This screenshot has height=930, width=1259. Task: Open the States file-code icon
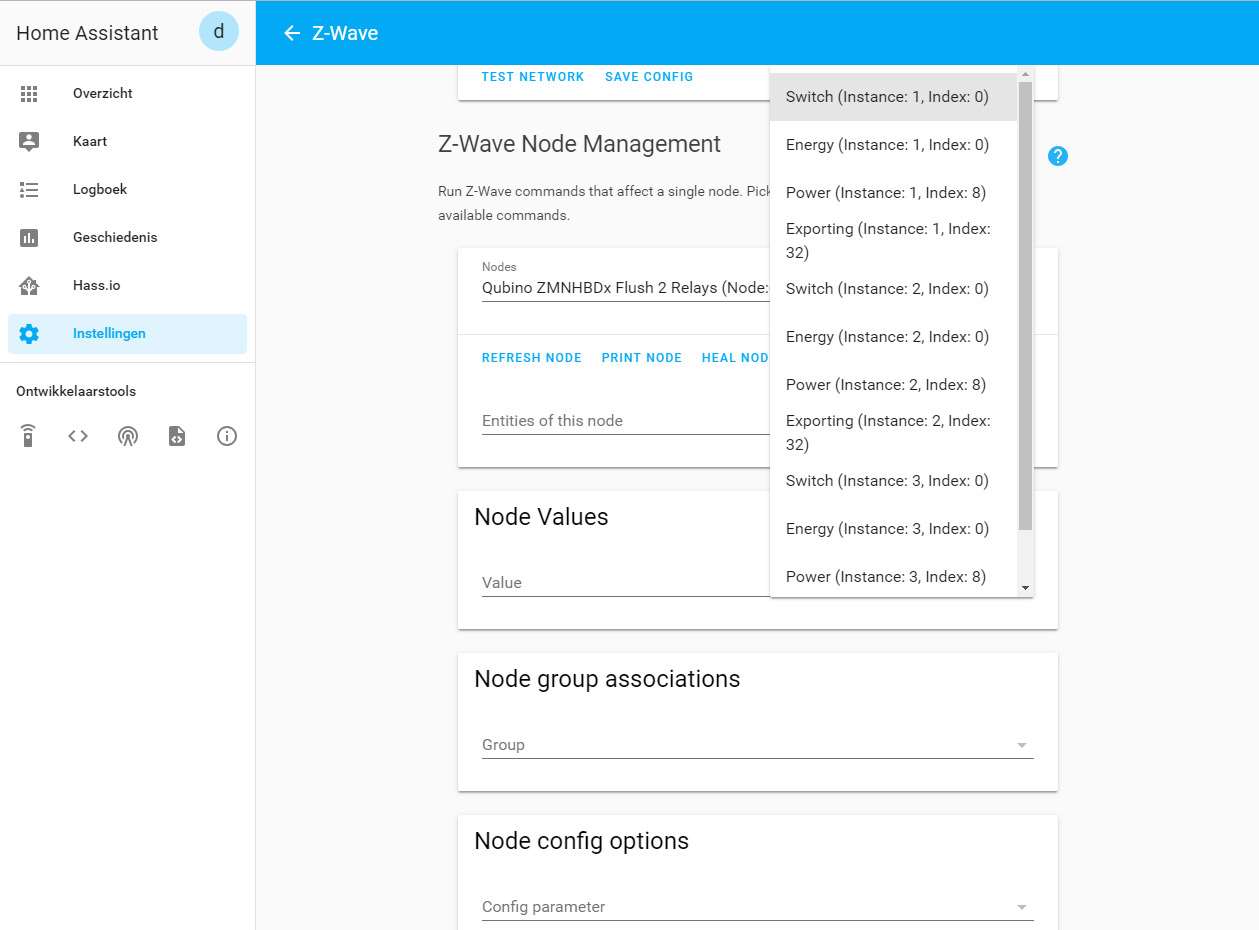[x=177, y=436]
